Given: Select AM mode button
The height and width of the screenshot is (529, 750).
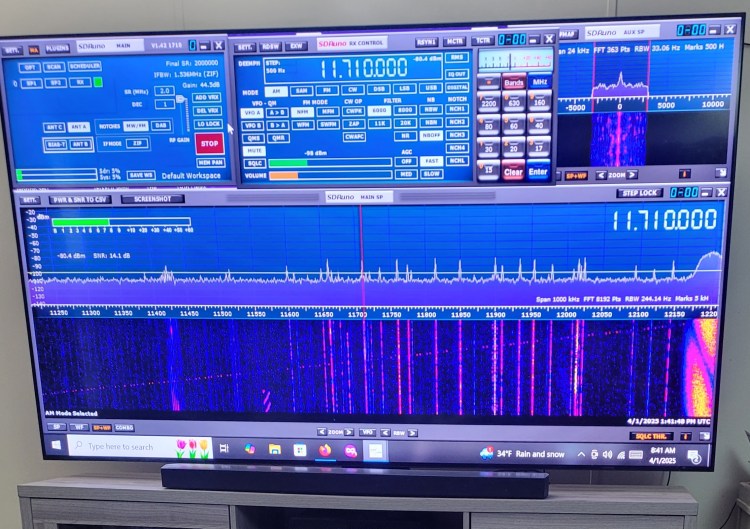Looking at the screenshot, I should pos(275,90).
